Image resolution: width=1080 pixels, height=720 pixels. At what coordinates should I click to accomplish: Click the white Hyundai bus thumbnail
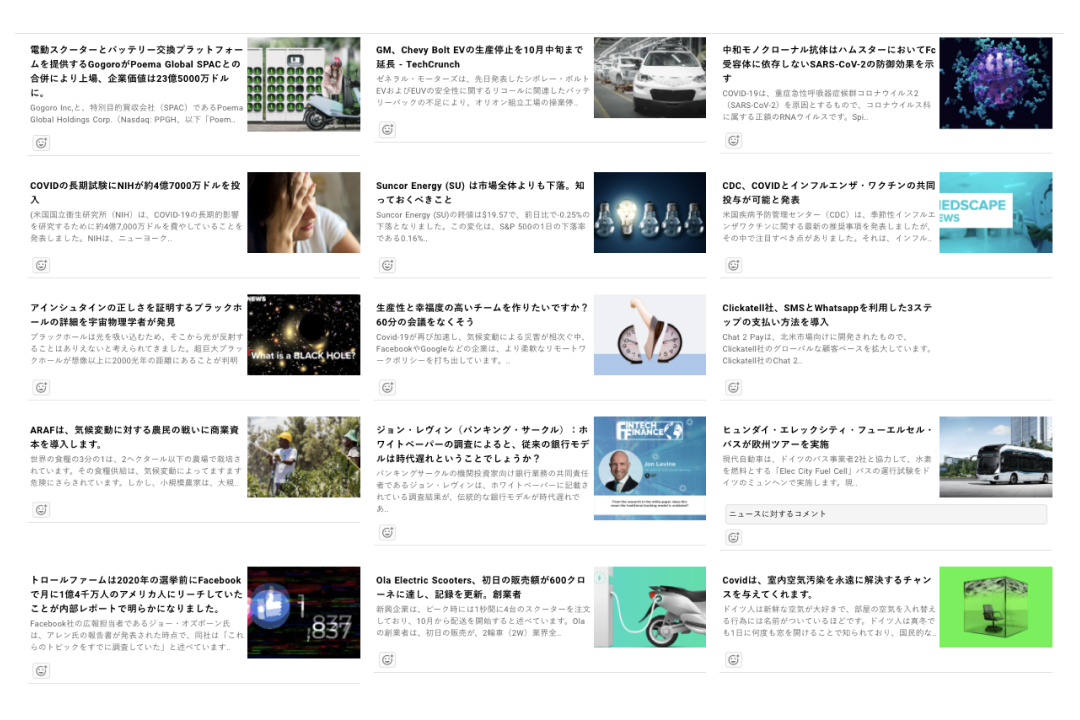[x=995, y=457]
